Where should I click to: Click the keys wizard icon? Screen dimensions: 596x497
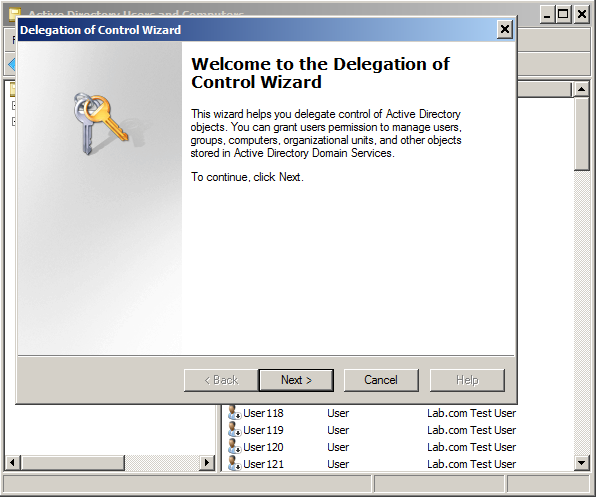[100, 123]
